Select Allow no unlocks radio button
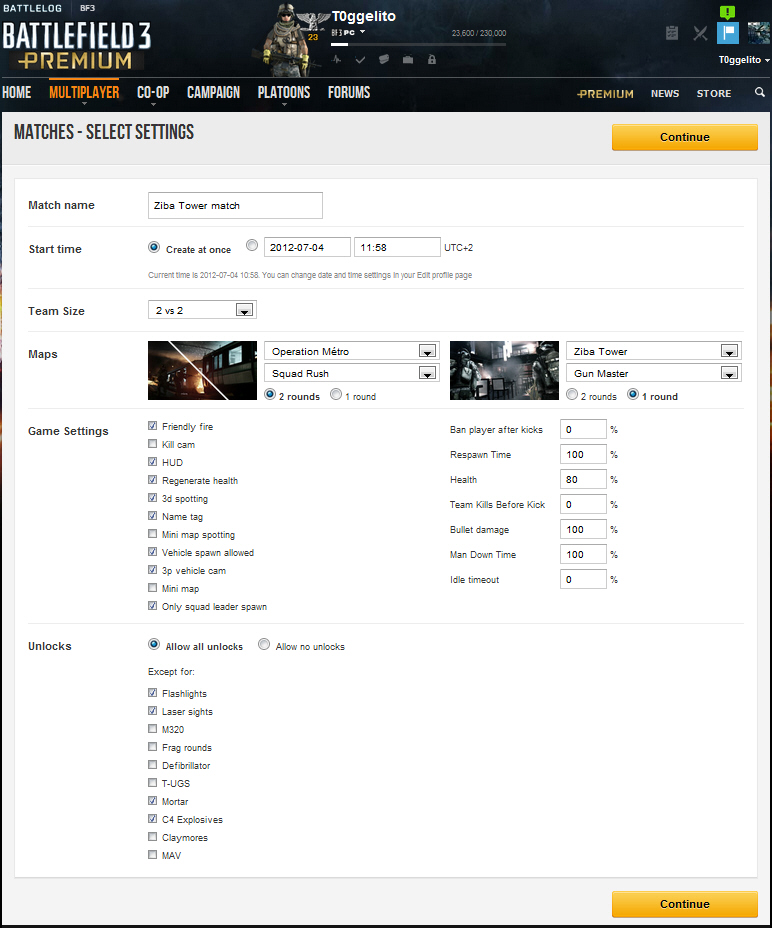Screen dimensions: 772x928 click(x=264, y=644)
